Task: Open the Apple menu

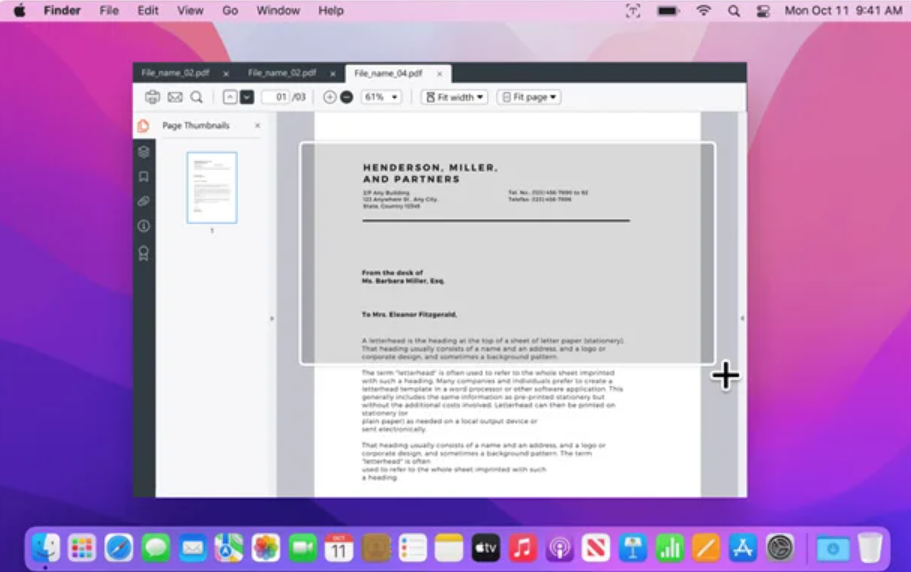Action: [x=19, y=10]
